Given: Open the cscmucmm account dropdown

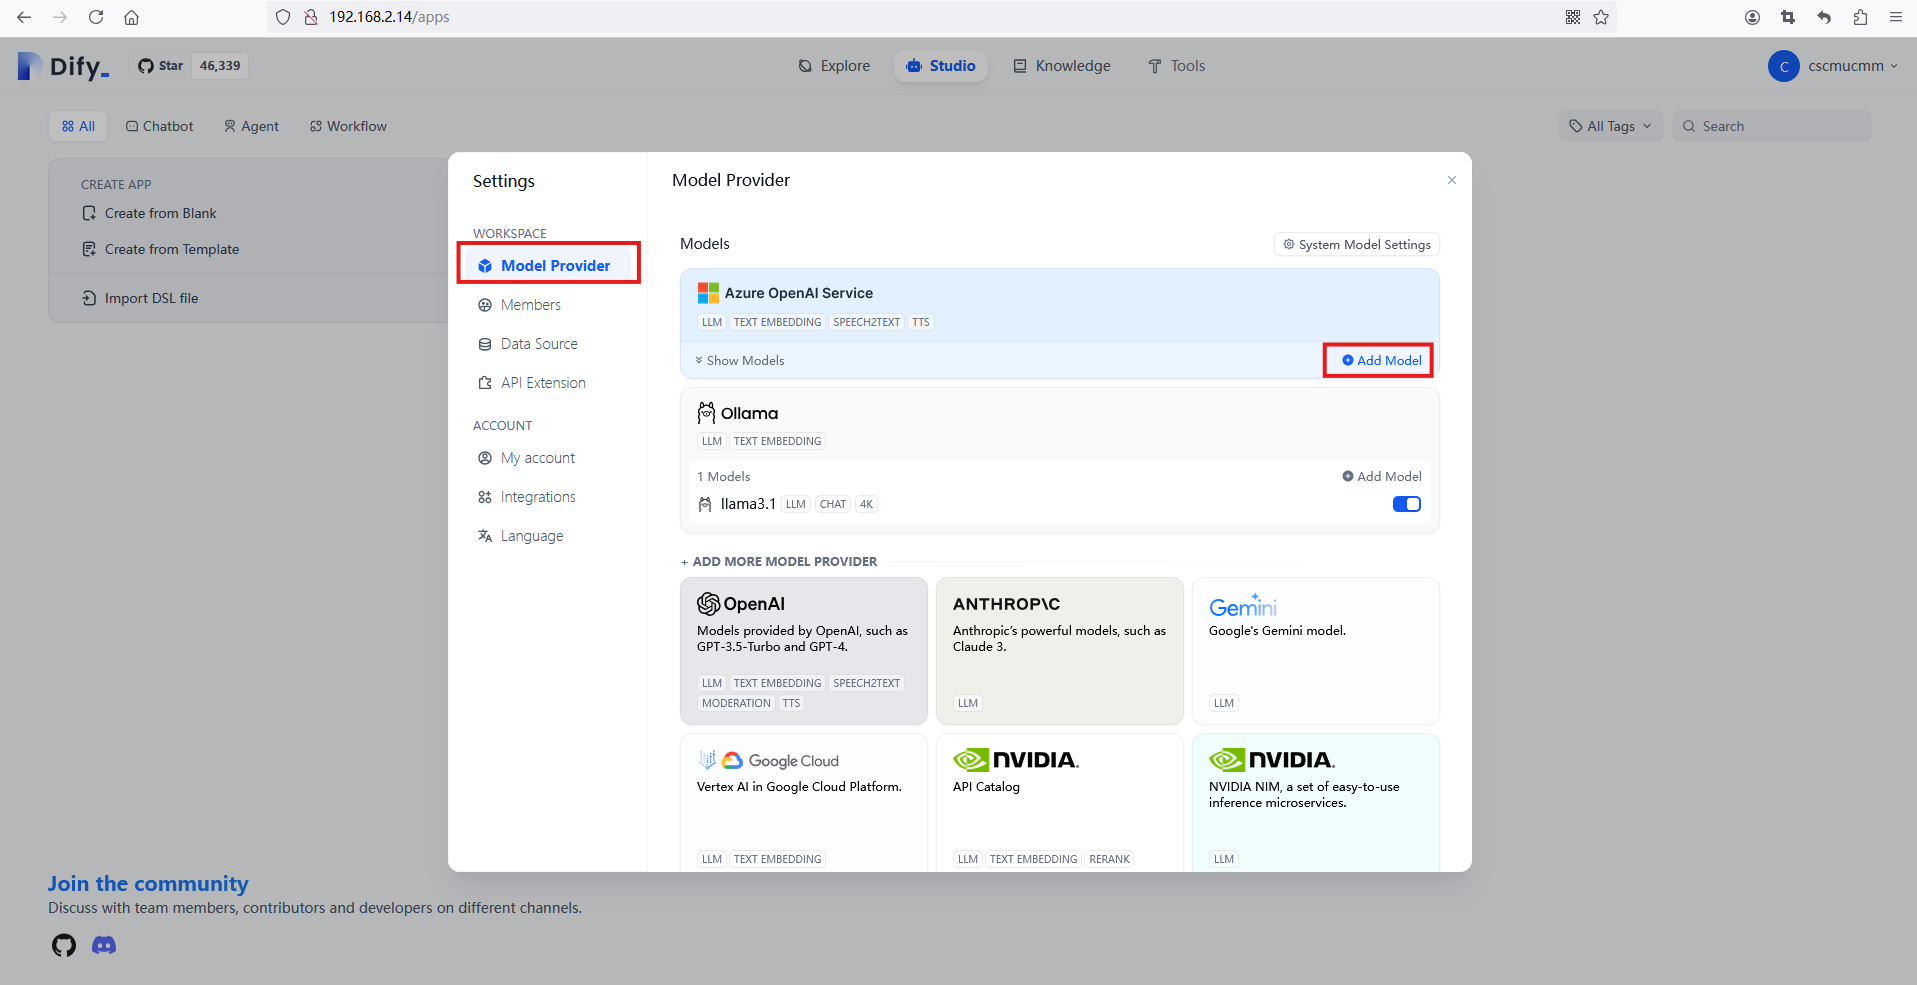Looking at the screenshot, I should (x=1851, y=66).
